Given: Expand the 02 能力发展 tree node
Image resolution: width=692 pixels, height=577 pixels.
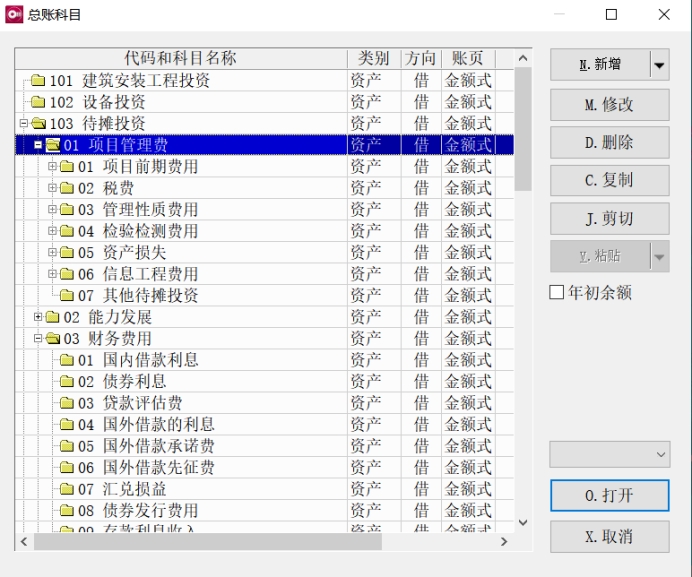Looking at the screenshot, I should point(38,317).
